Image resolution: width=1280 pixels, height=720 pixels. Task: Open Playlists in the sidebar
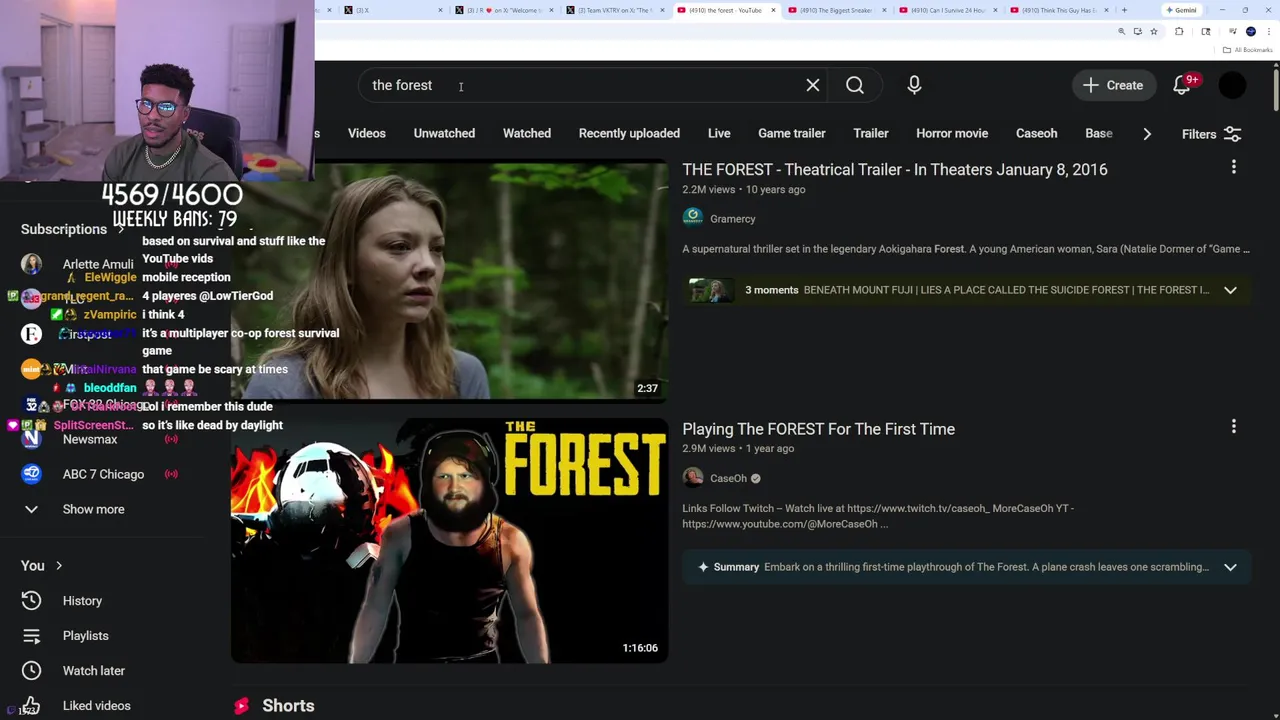85,636
